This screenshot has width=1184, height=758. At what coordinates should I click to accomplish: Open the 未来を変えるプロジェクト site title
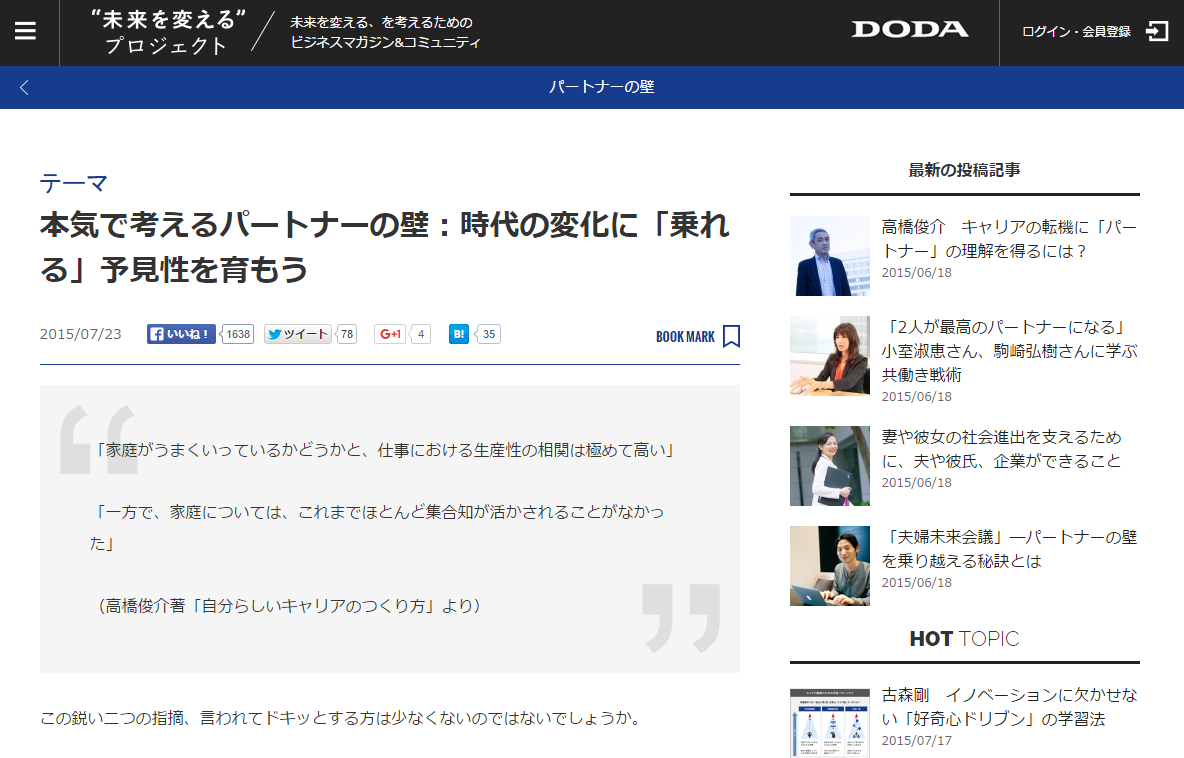(x=167, y=32)
